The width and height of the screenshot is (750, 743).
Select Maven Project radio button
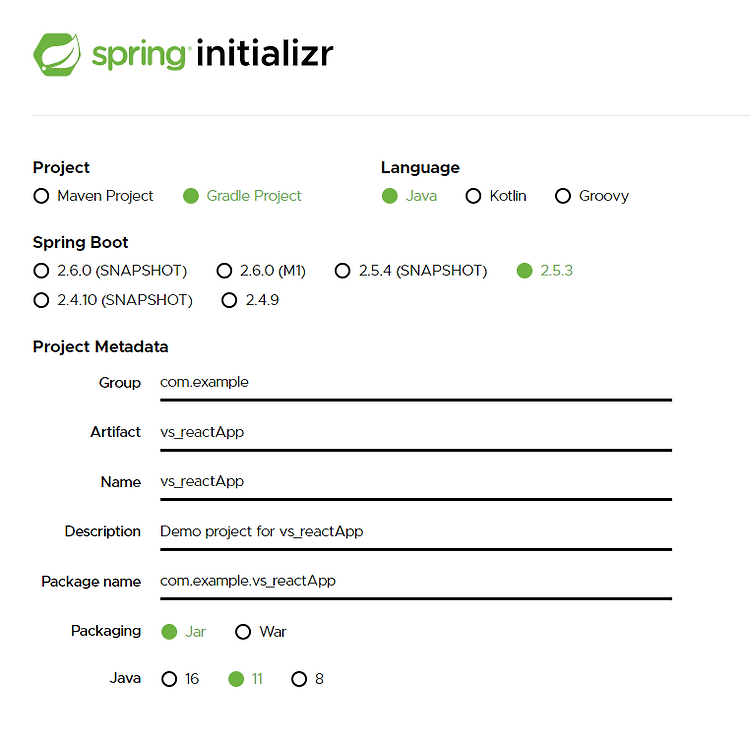[93, 196]
